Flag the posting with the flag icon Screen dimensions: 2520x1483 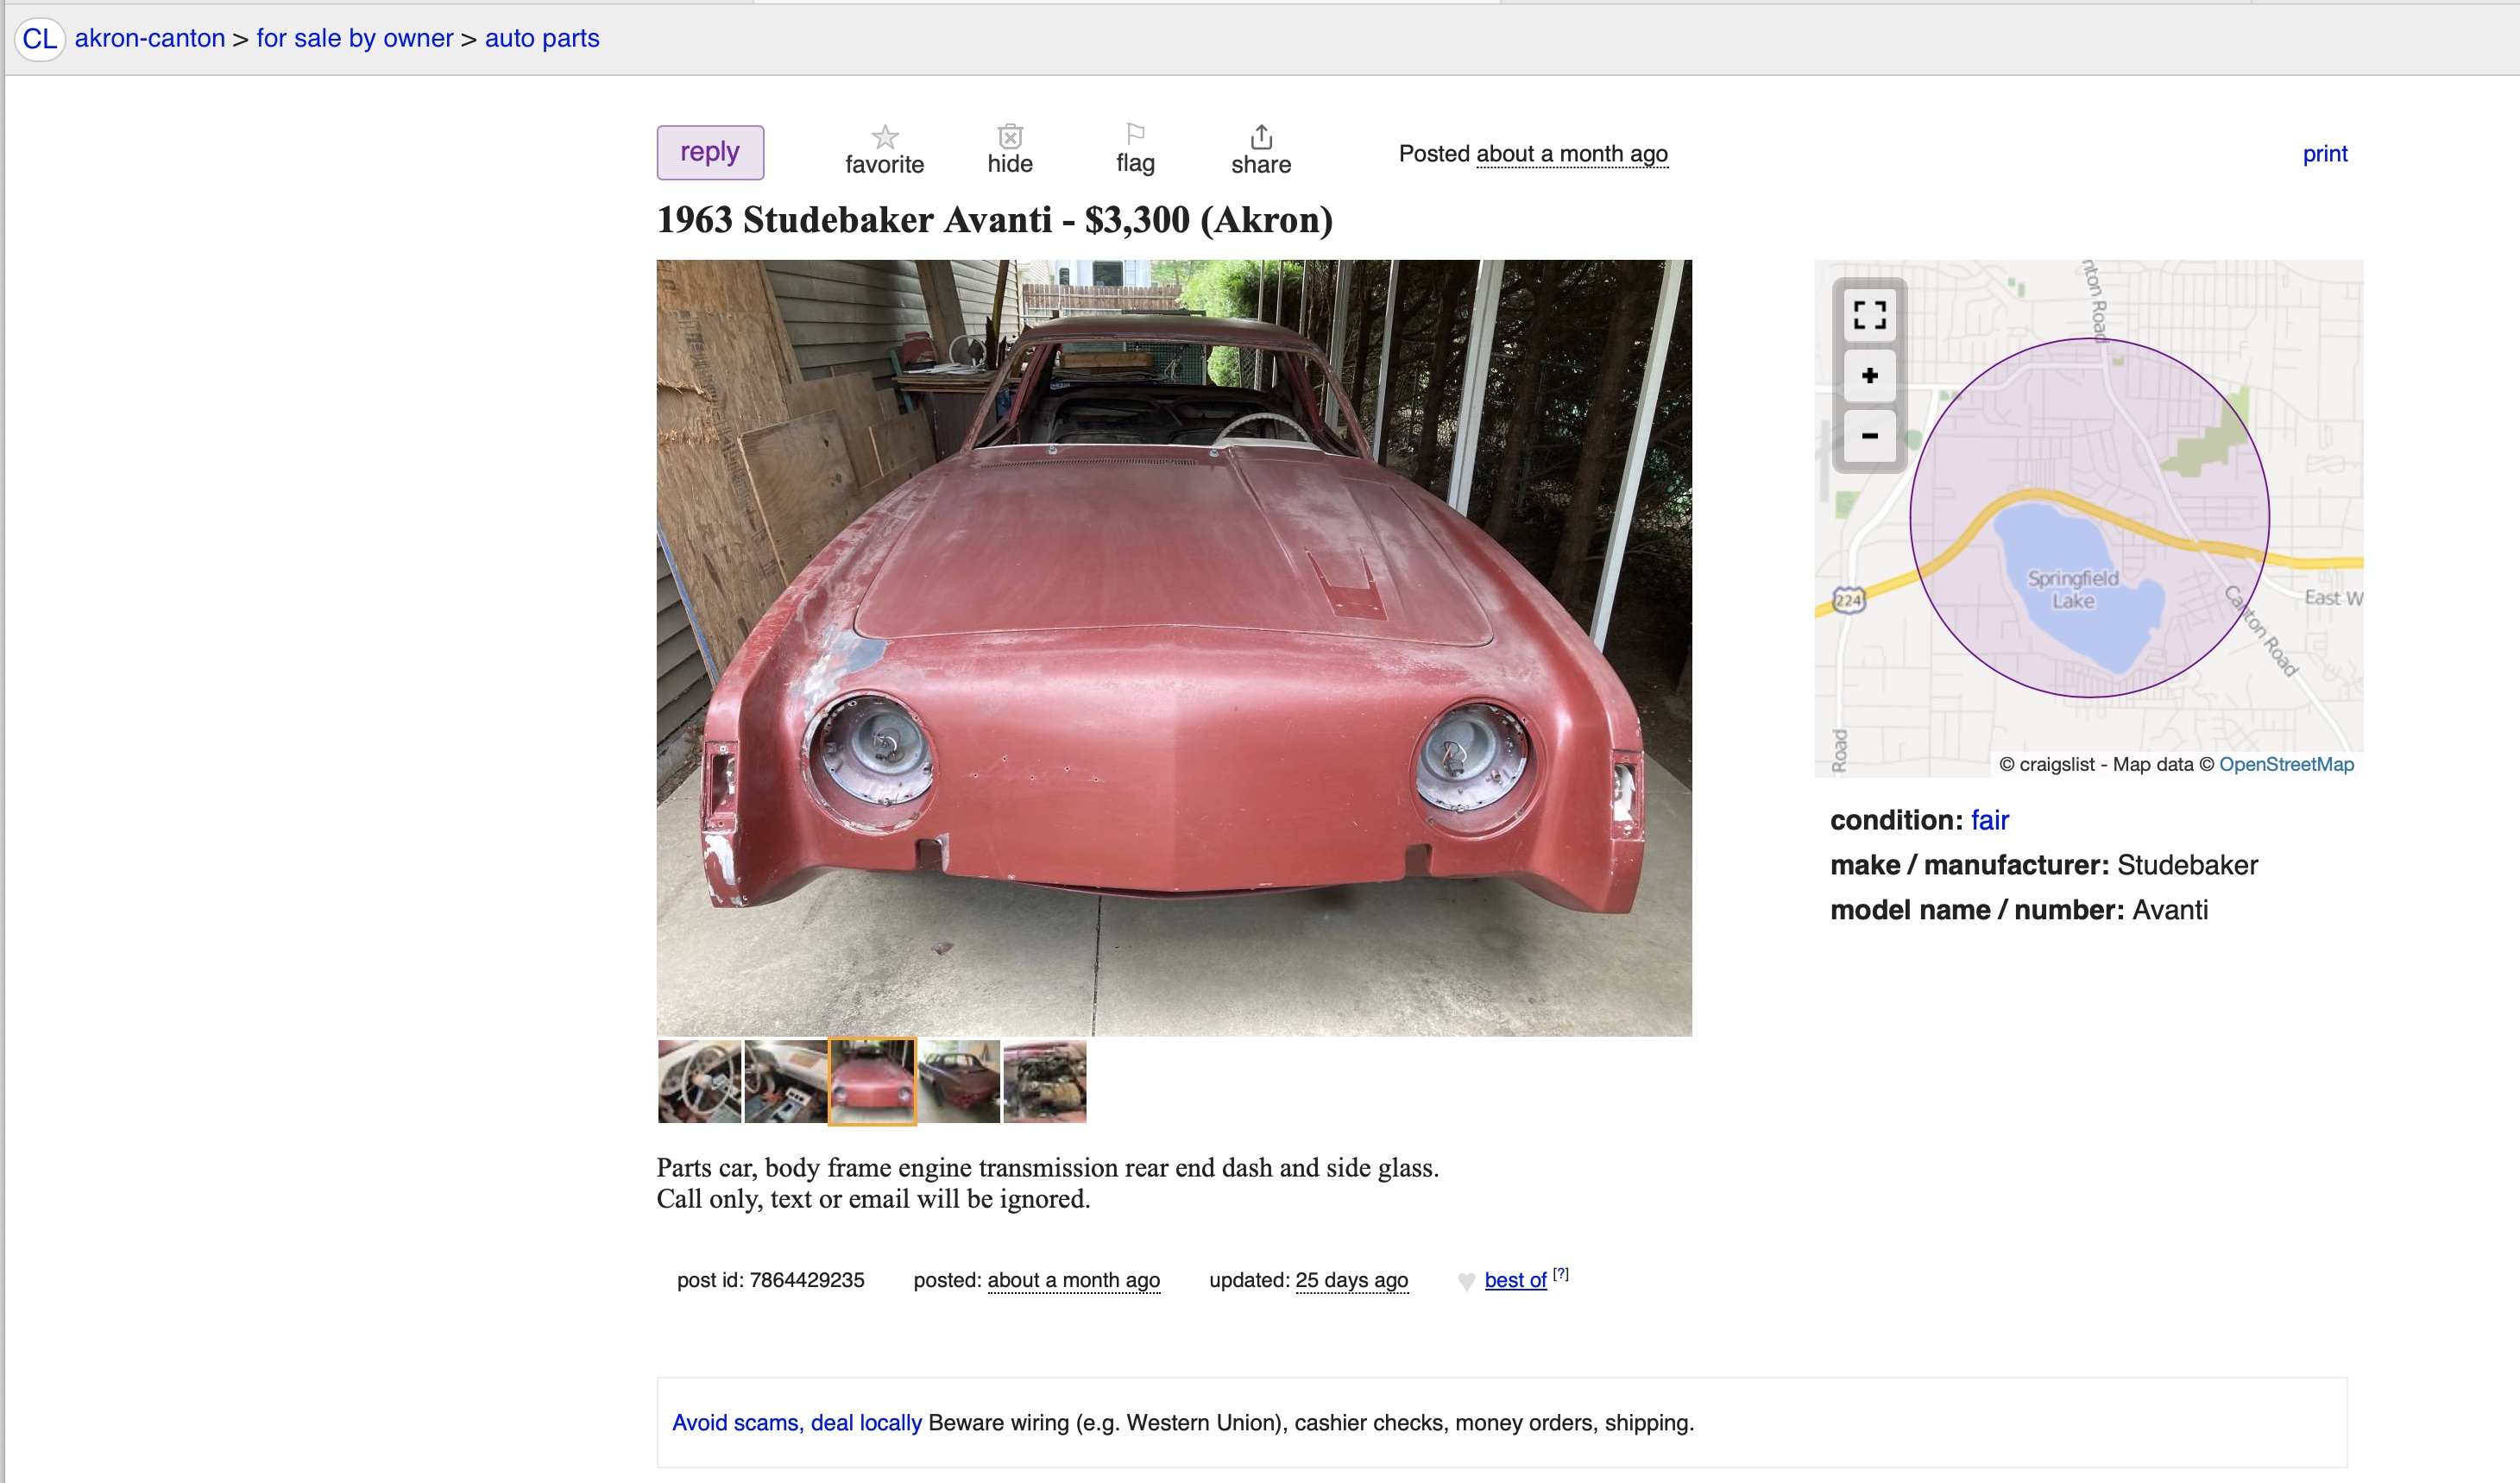pyautogui.click(x=1135, y=149)
